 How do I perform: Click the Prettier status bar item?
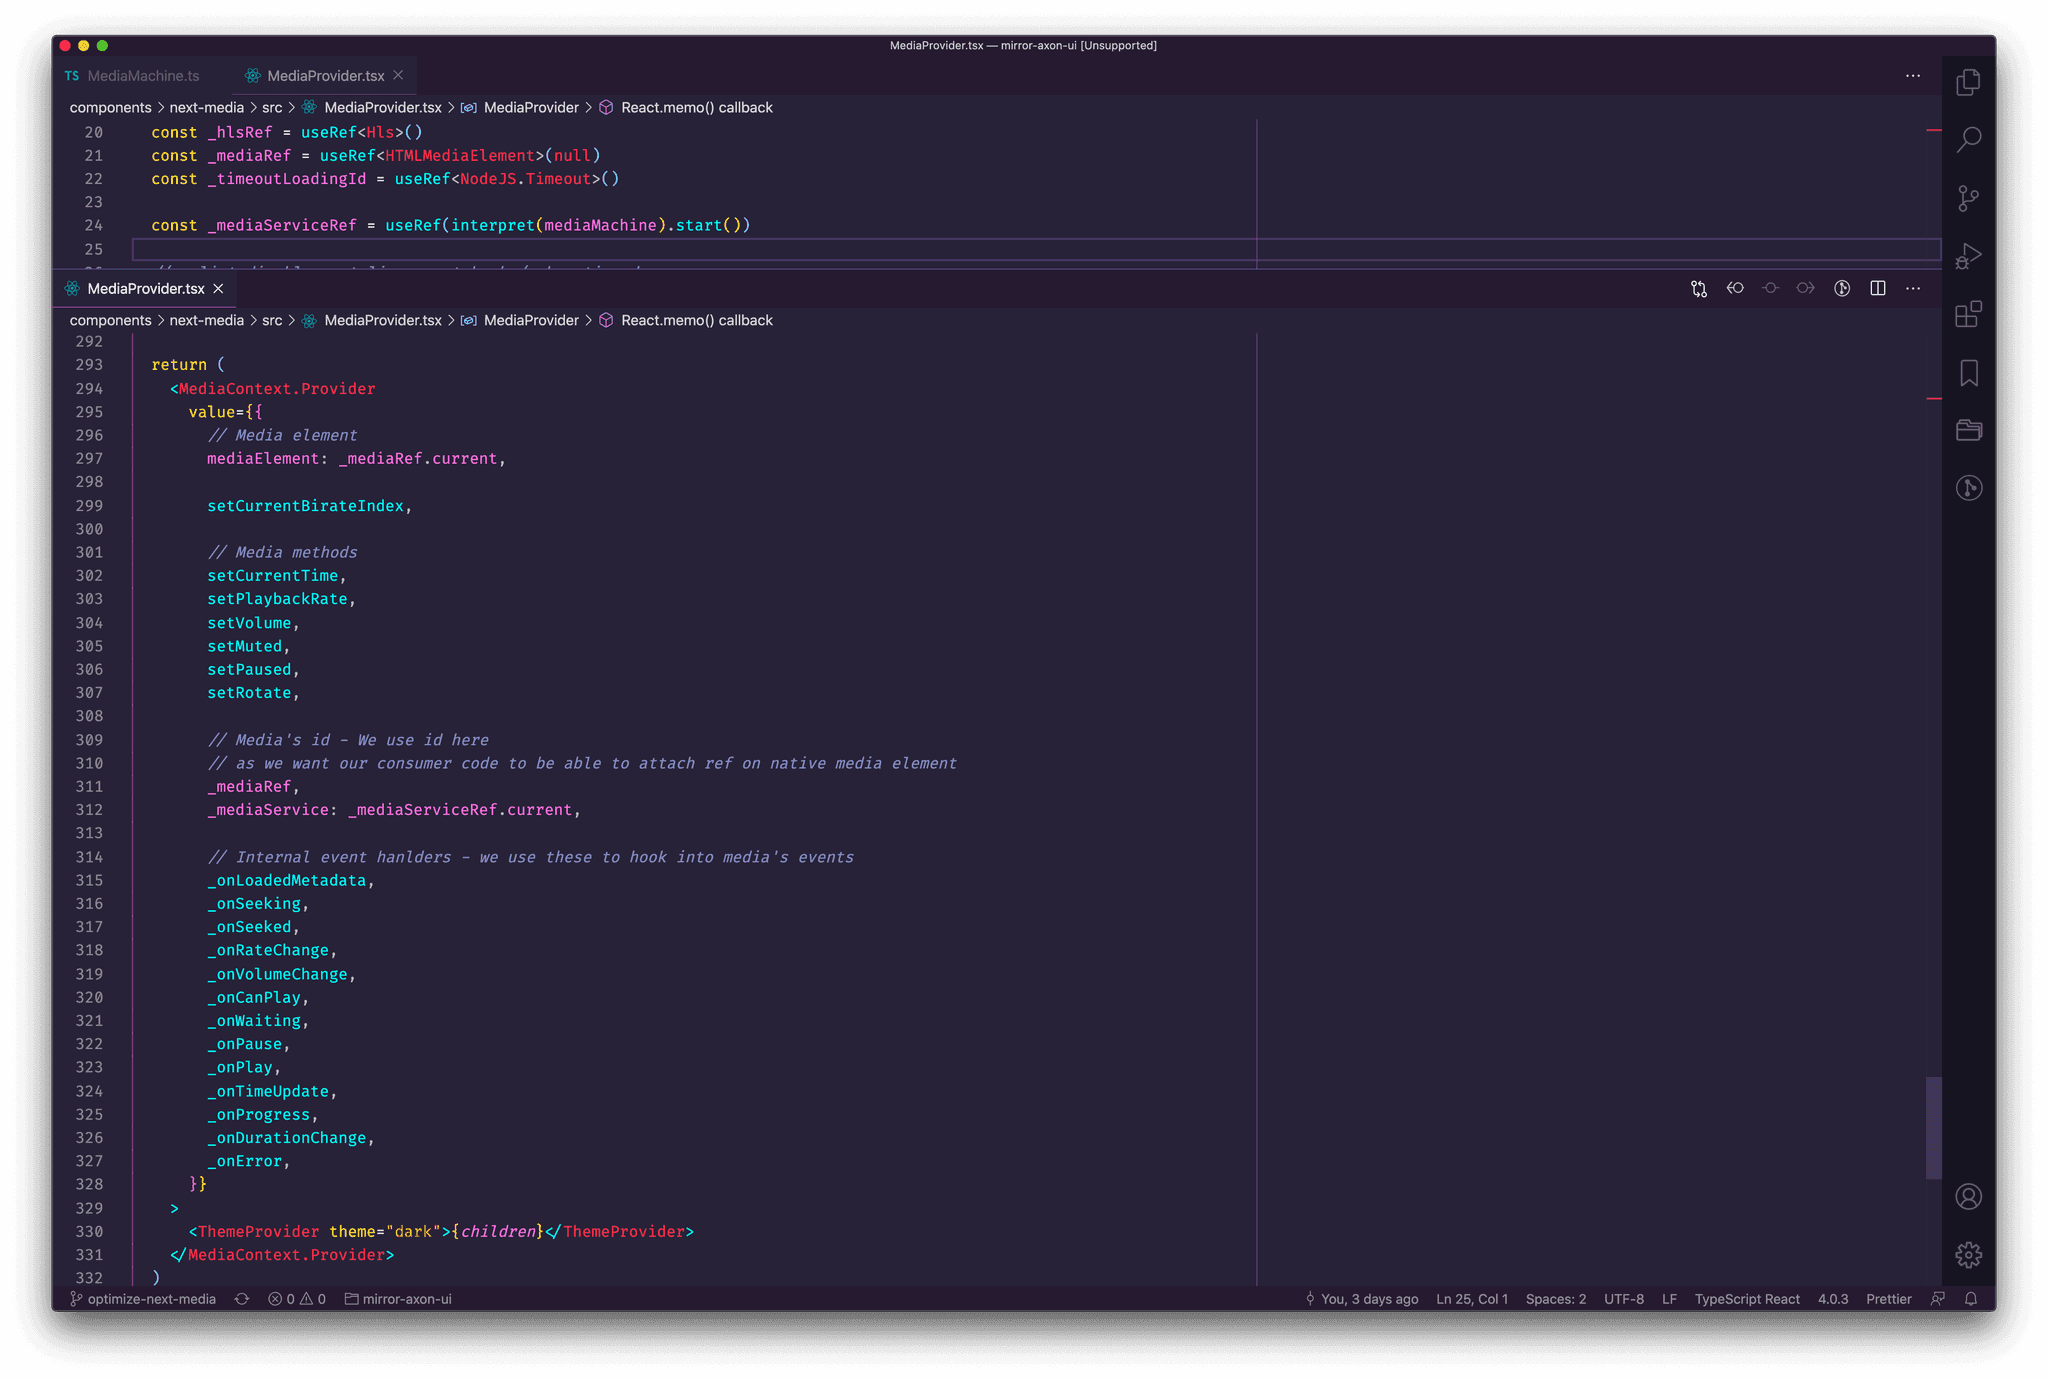point(1888,1299)
